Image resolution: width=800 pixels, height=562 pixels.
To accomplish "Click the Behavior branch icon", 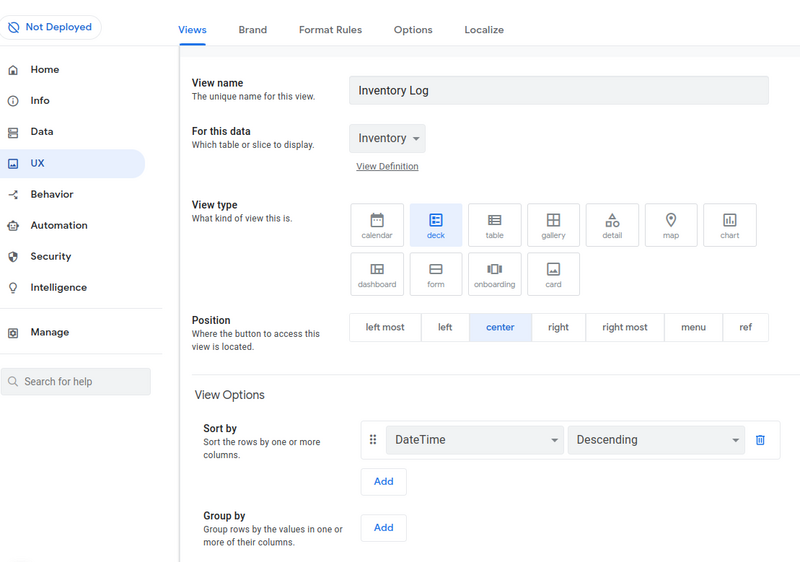I will (13, 195).
